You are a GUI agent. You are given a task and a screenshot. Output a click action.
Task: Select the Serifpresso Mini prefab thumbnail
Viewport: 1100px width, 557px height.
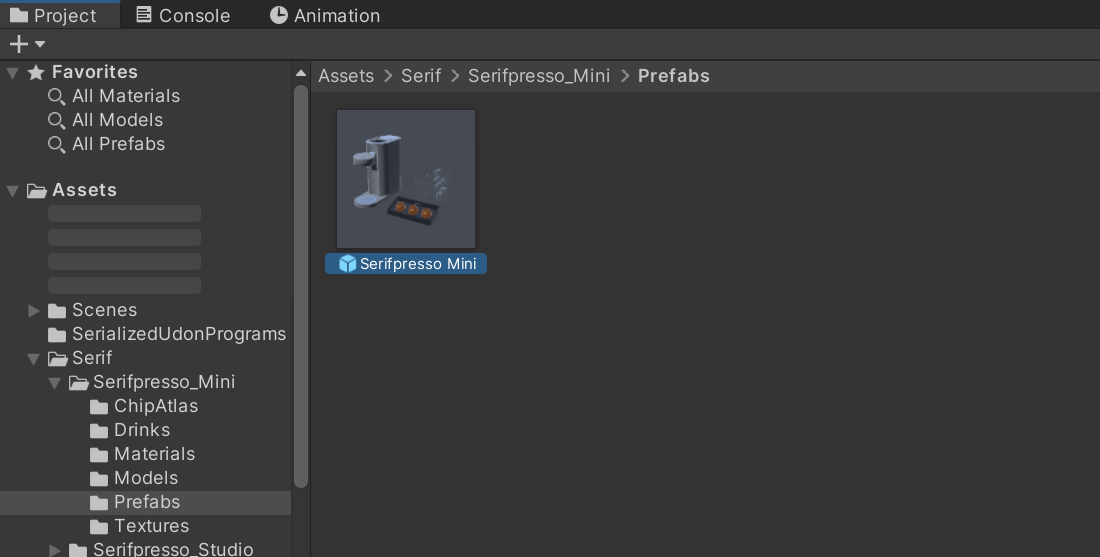405,179
